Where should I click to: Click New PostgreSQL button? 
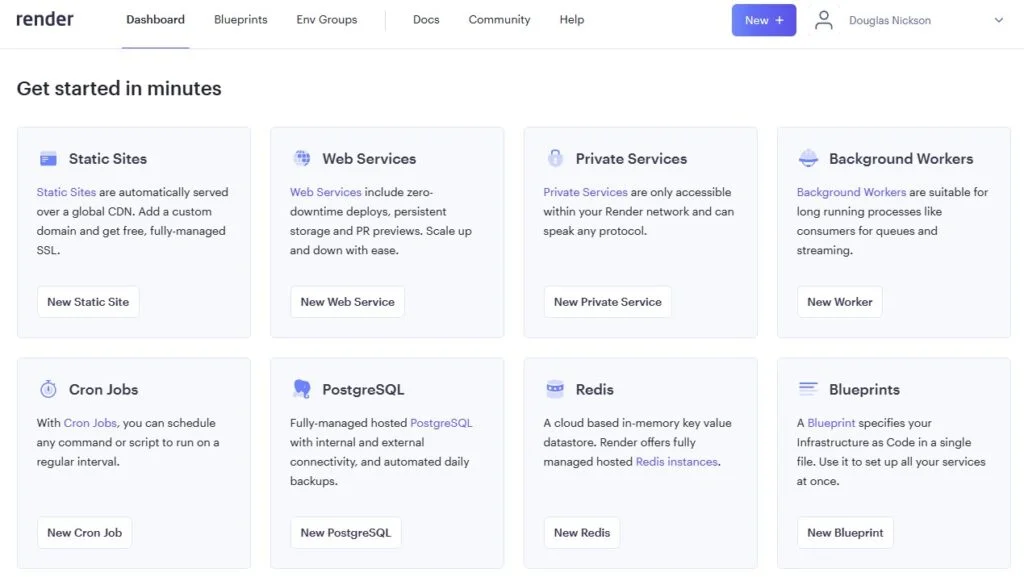[345, 533]
